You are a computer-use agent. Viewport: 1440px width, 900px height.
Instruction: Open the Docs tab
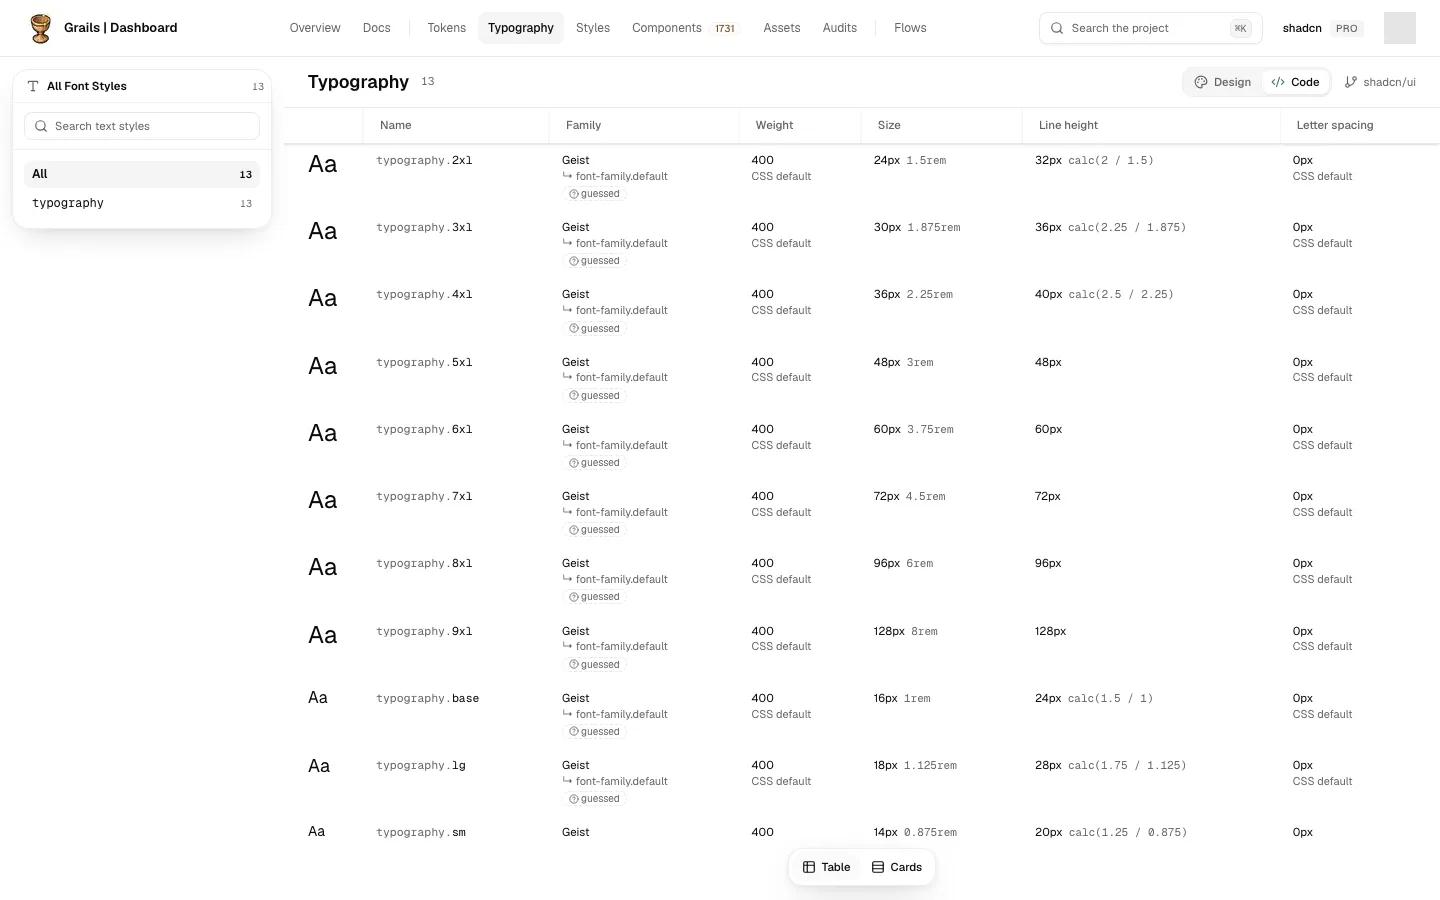pyautogui.click(x=377, y=28)
